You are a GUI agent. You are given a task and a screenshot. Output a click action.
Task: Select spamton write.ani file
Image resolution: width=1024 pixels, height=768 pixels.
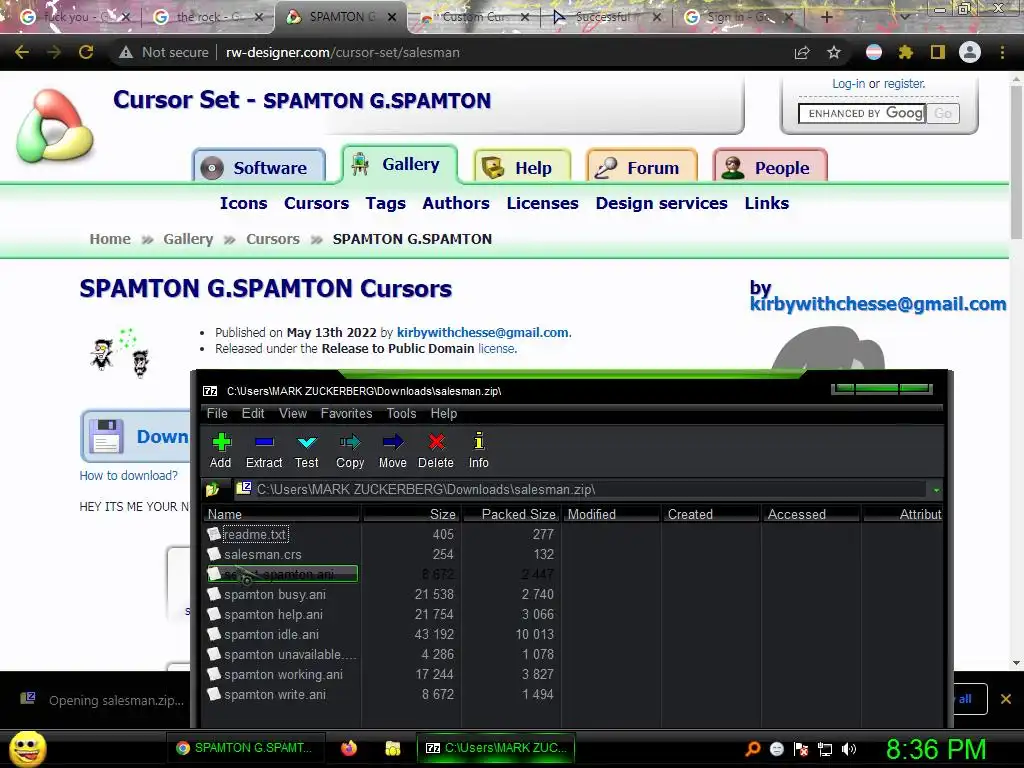(x=274, y=694)
